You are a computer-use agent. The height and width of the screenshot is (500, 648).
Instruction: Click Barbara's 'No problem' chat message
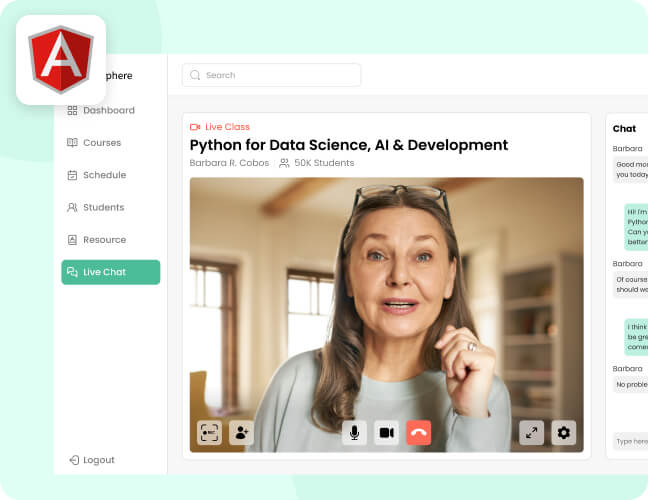[x=630, y=385]
